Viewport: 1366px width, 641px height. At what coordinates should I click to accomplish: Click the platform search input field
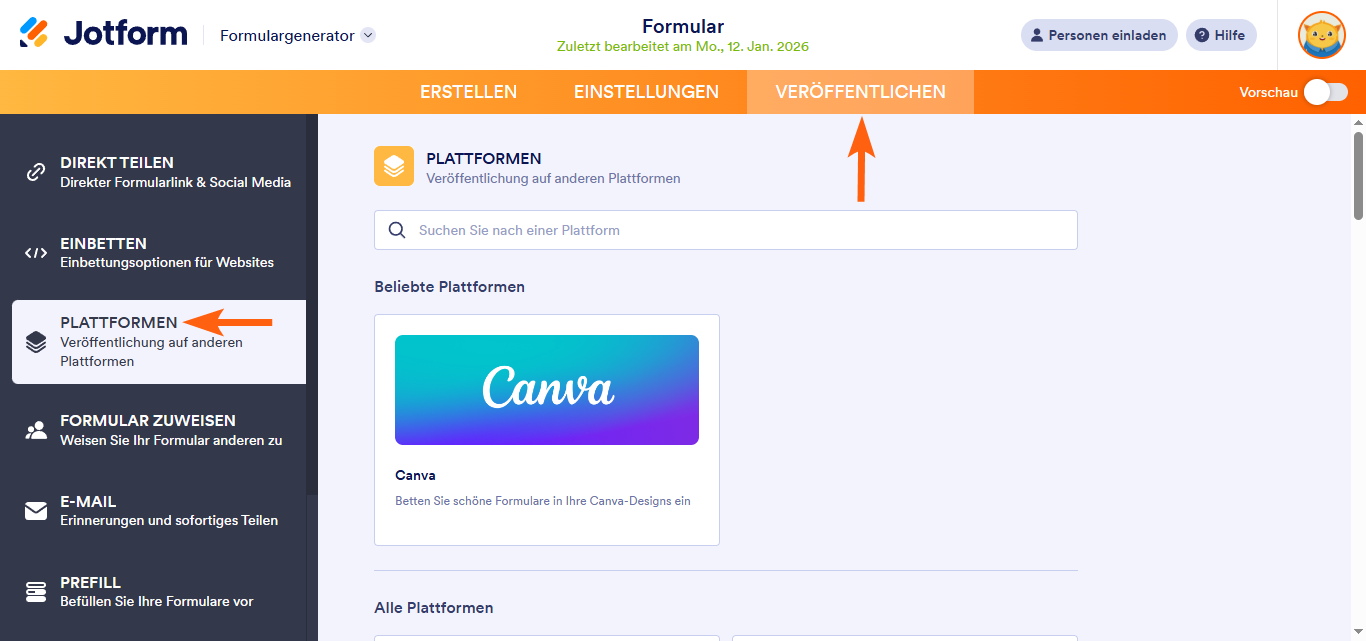(x=725, y=230)
